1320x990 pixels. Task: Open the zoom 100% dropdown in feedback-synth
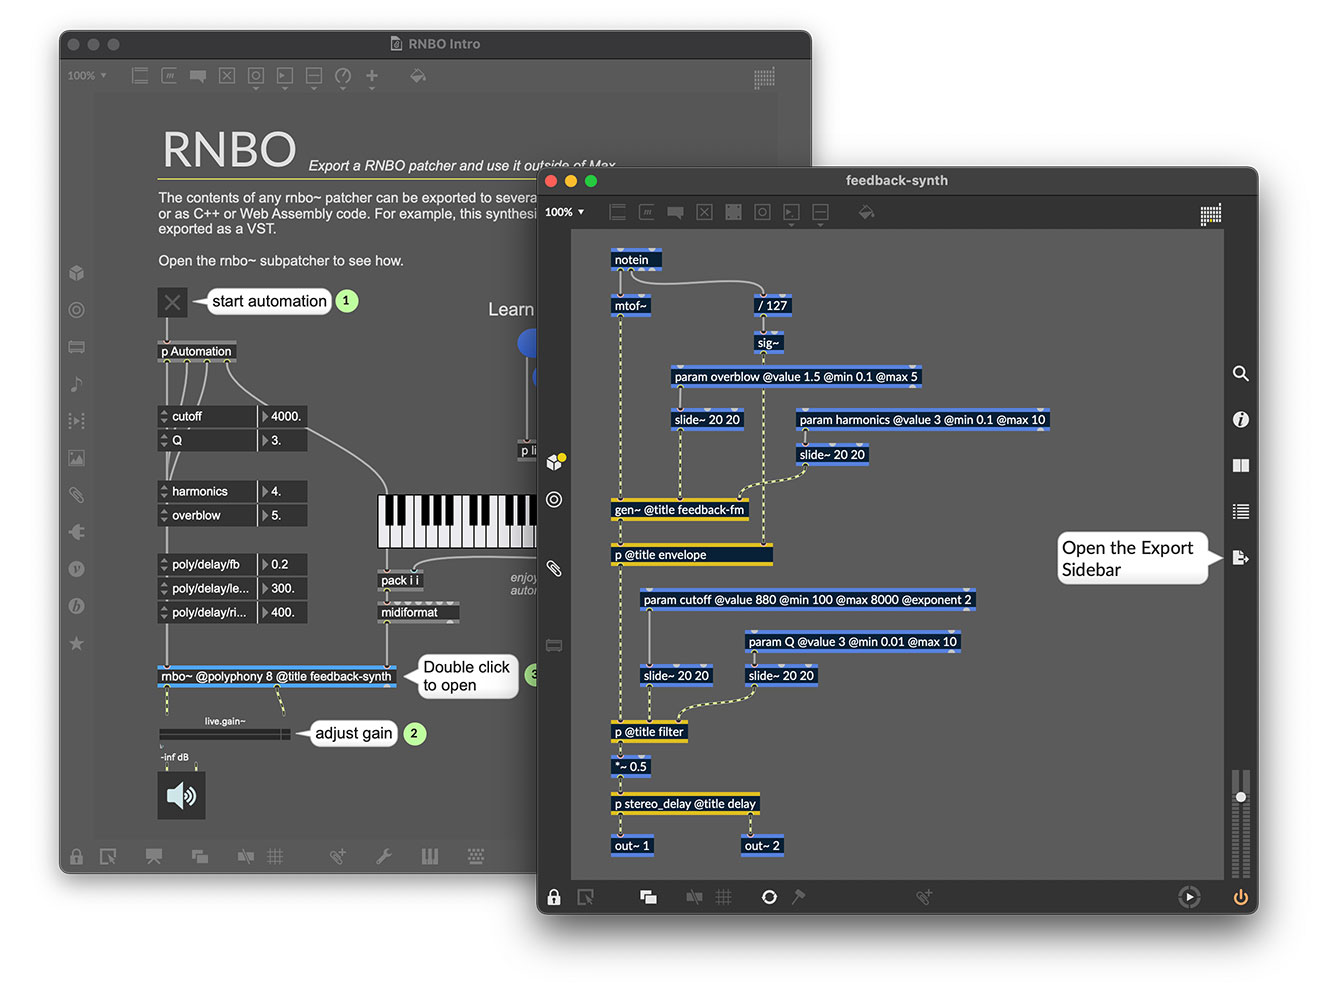coord(565,212)
